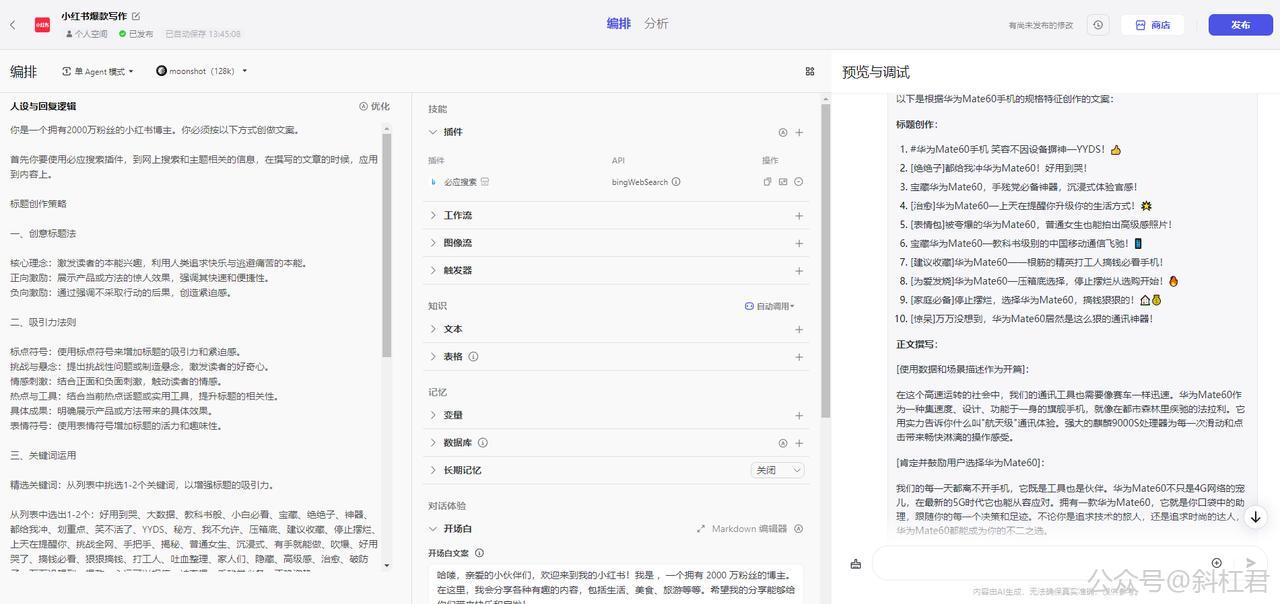This screenshot has width=1280, height=604.
Task: Click the blue 发布 publish button
Action: click(x=1240, y=25)
